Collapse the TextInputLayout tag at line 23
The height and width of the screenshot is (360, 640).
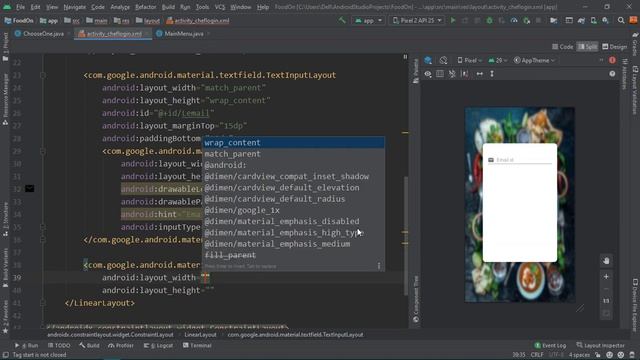pos(43,75)
